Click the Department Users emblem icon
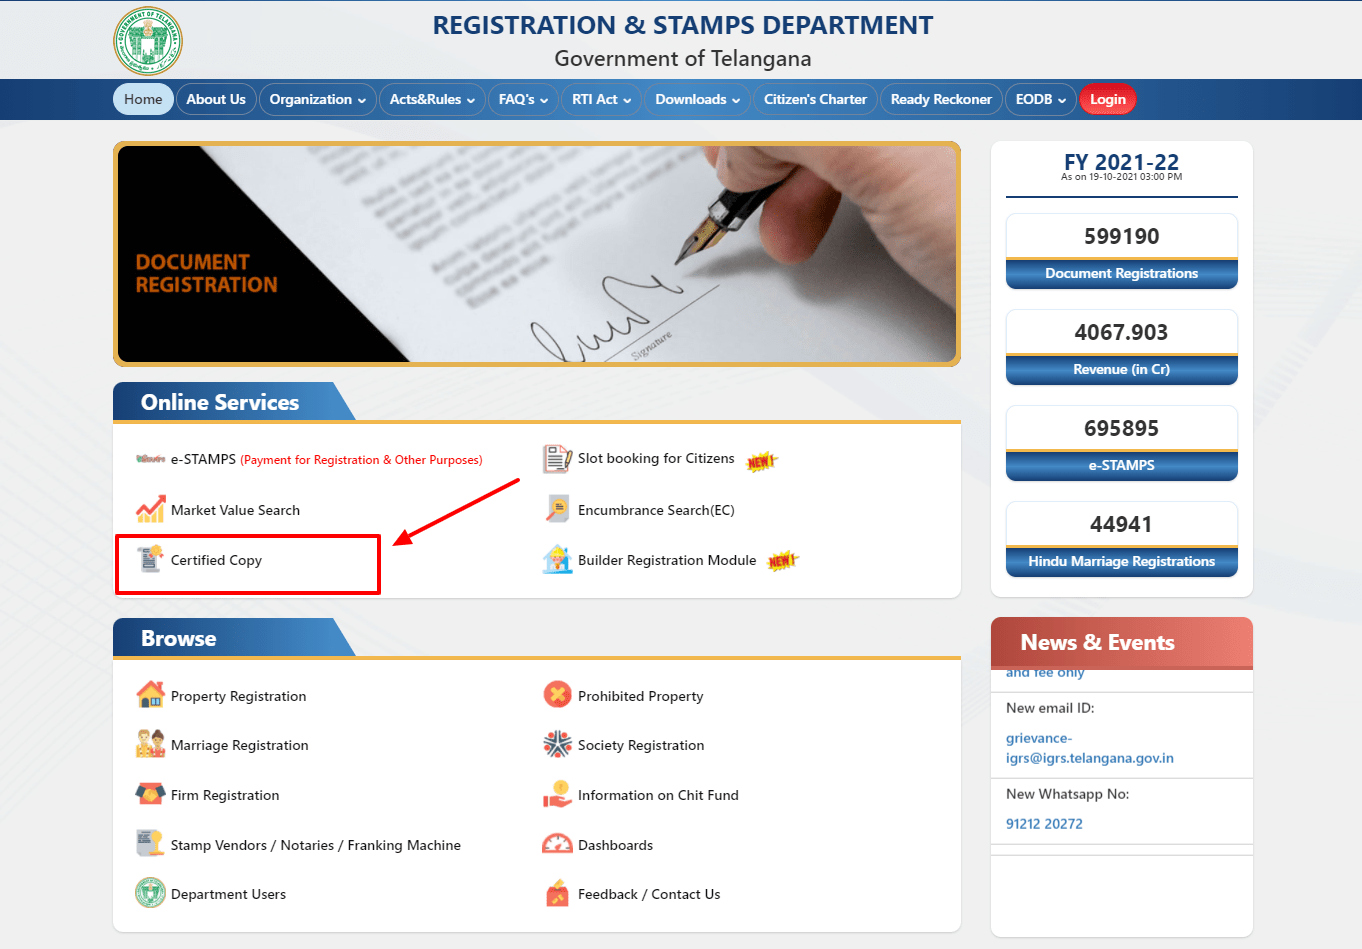 point(151,893)
